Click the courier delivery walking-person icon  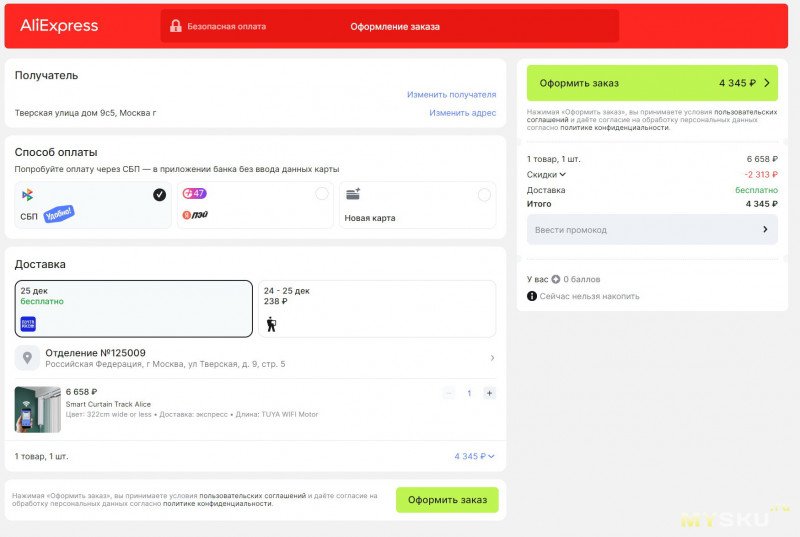pyautogui.click(x=271, y=324)
